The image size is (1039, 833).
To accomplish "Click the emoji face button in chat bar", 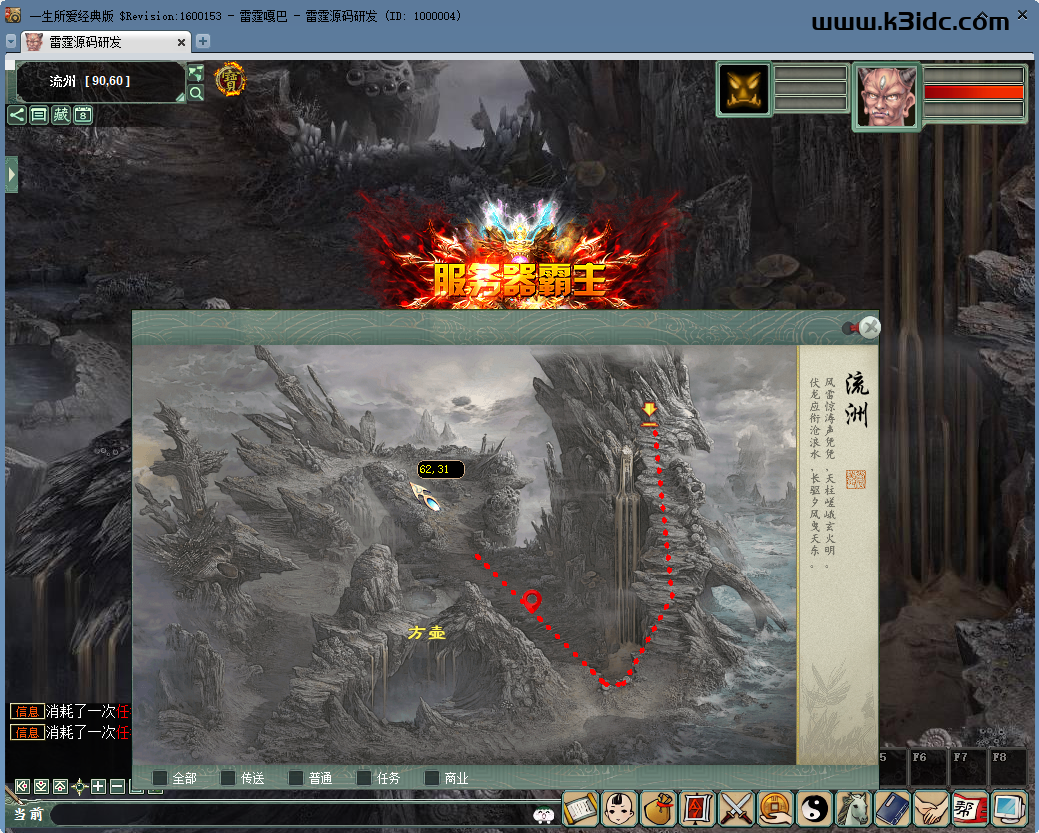I will (543, 814).
